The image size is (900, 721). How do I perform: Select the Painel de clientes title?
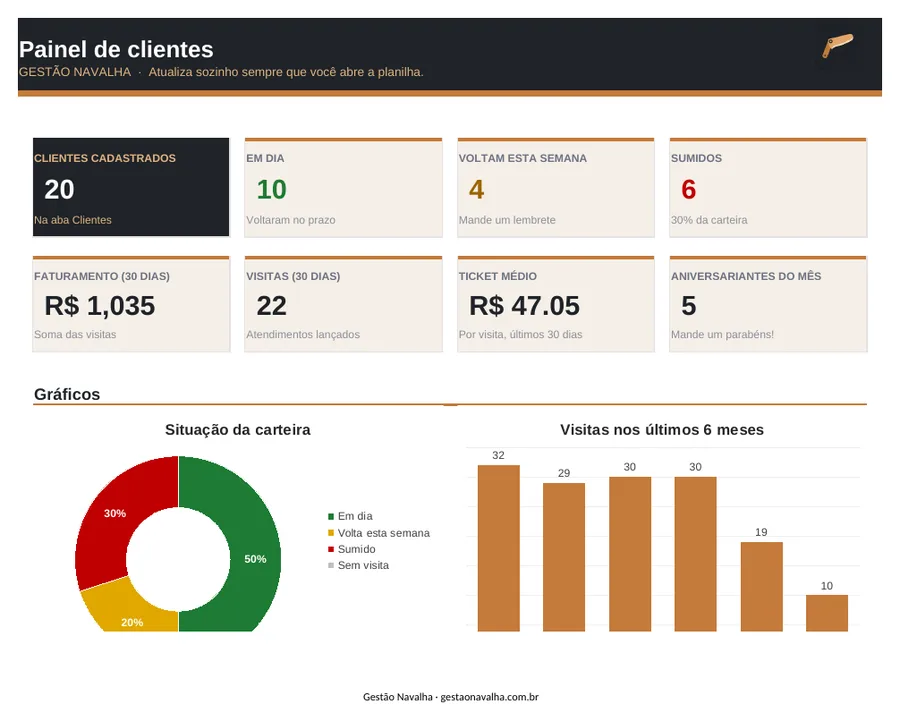tap(116, 49)
